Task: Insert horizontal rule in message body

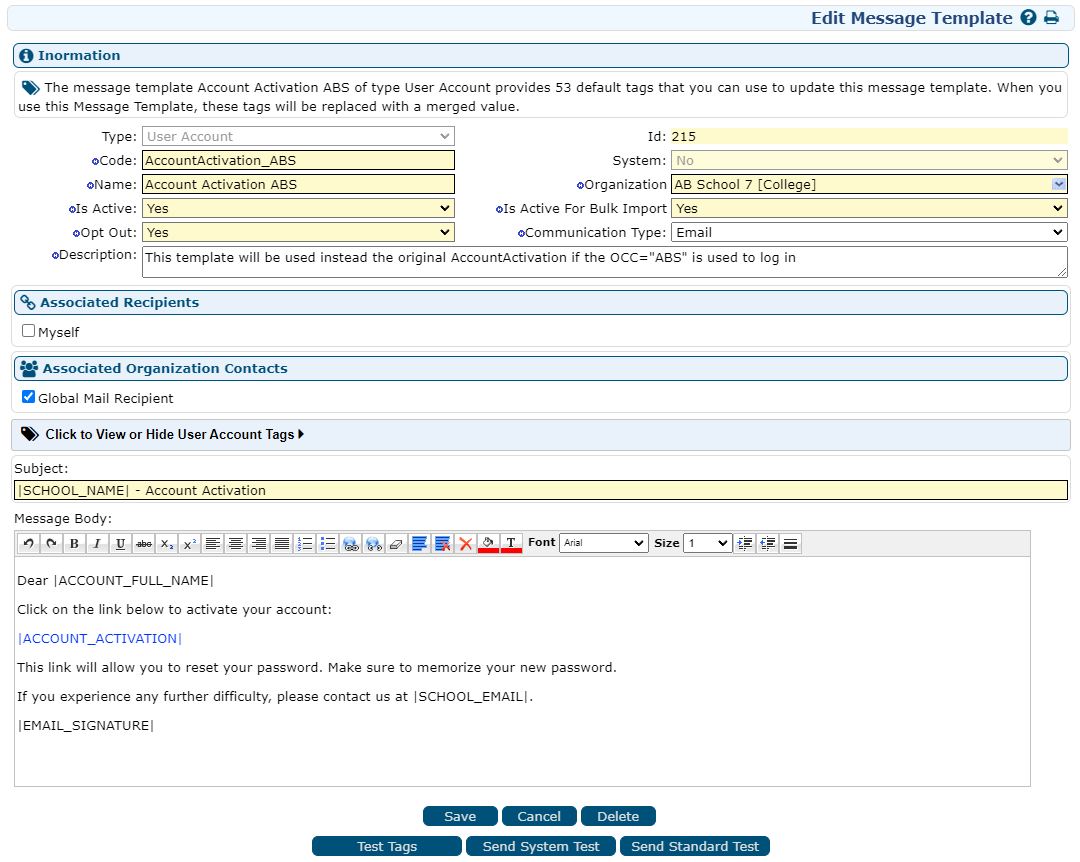Action: point(790,543)
